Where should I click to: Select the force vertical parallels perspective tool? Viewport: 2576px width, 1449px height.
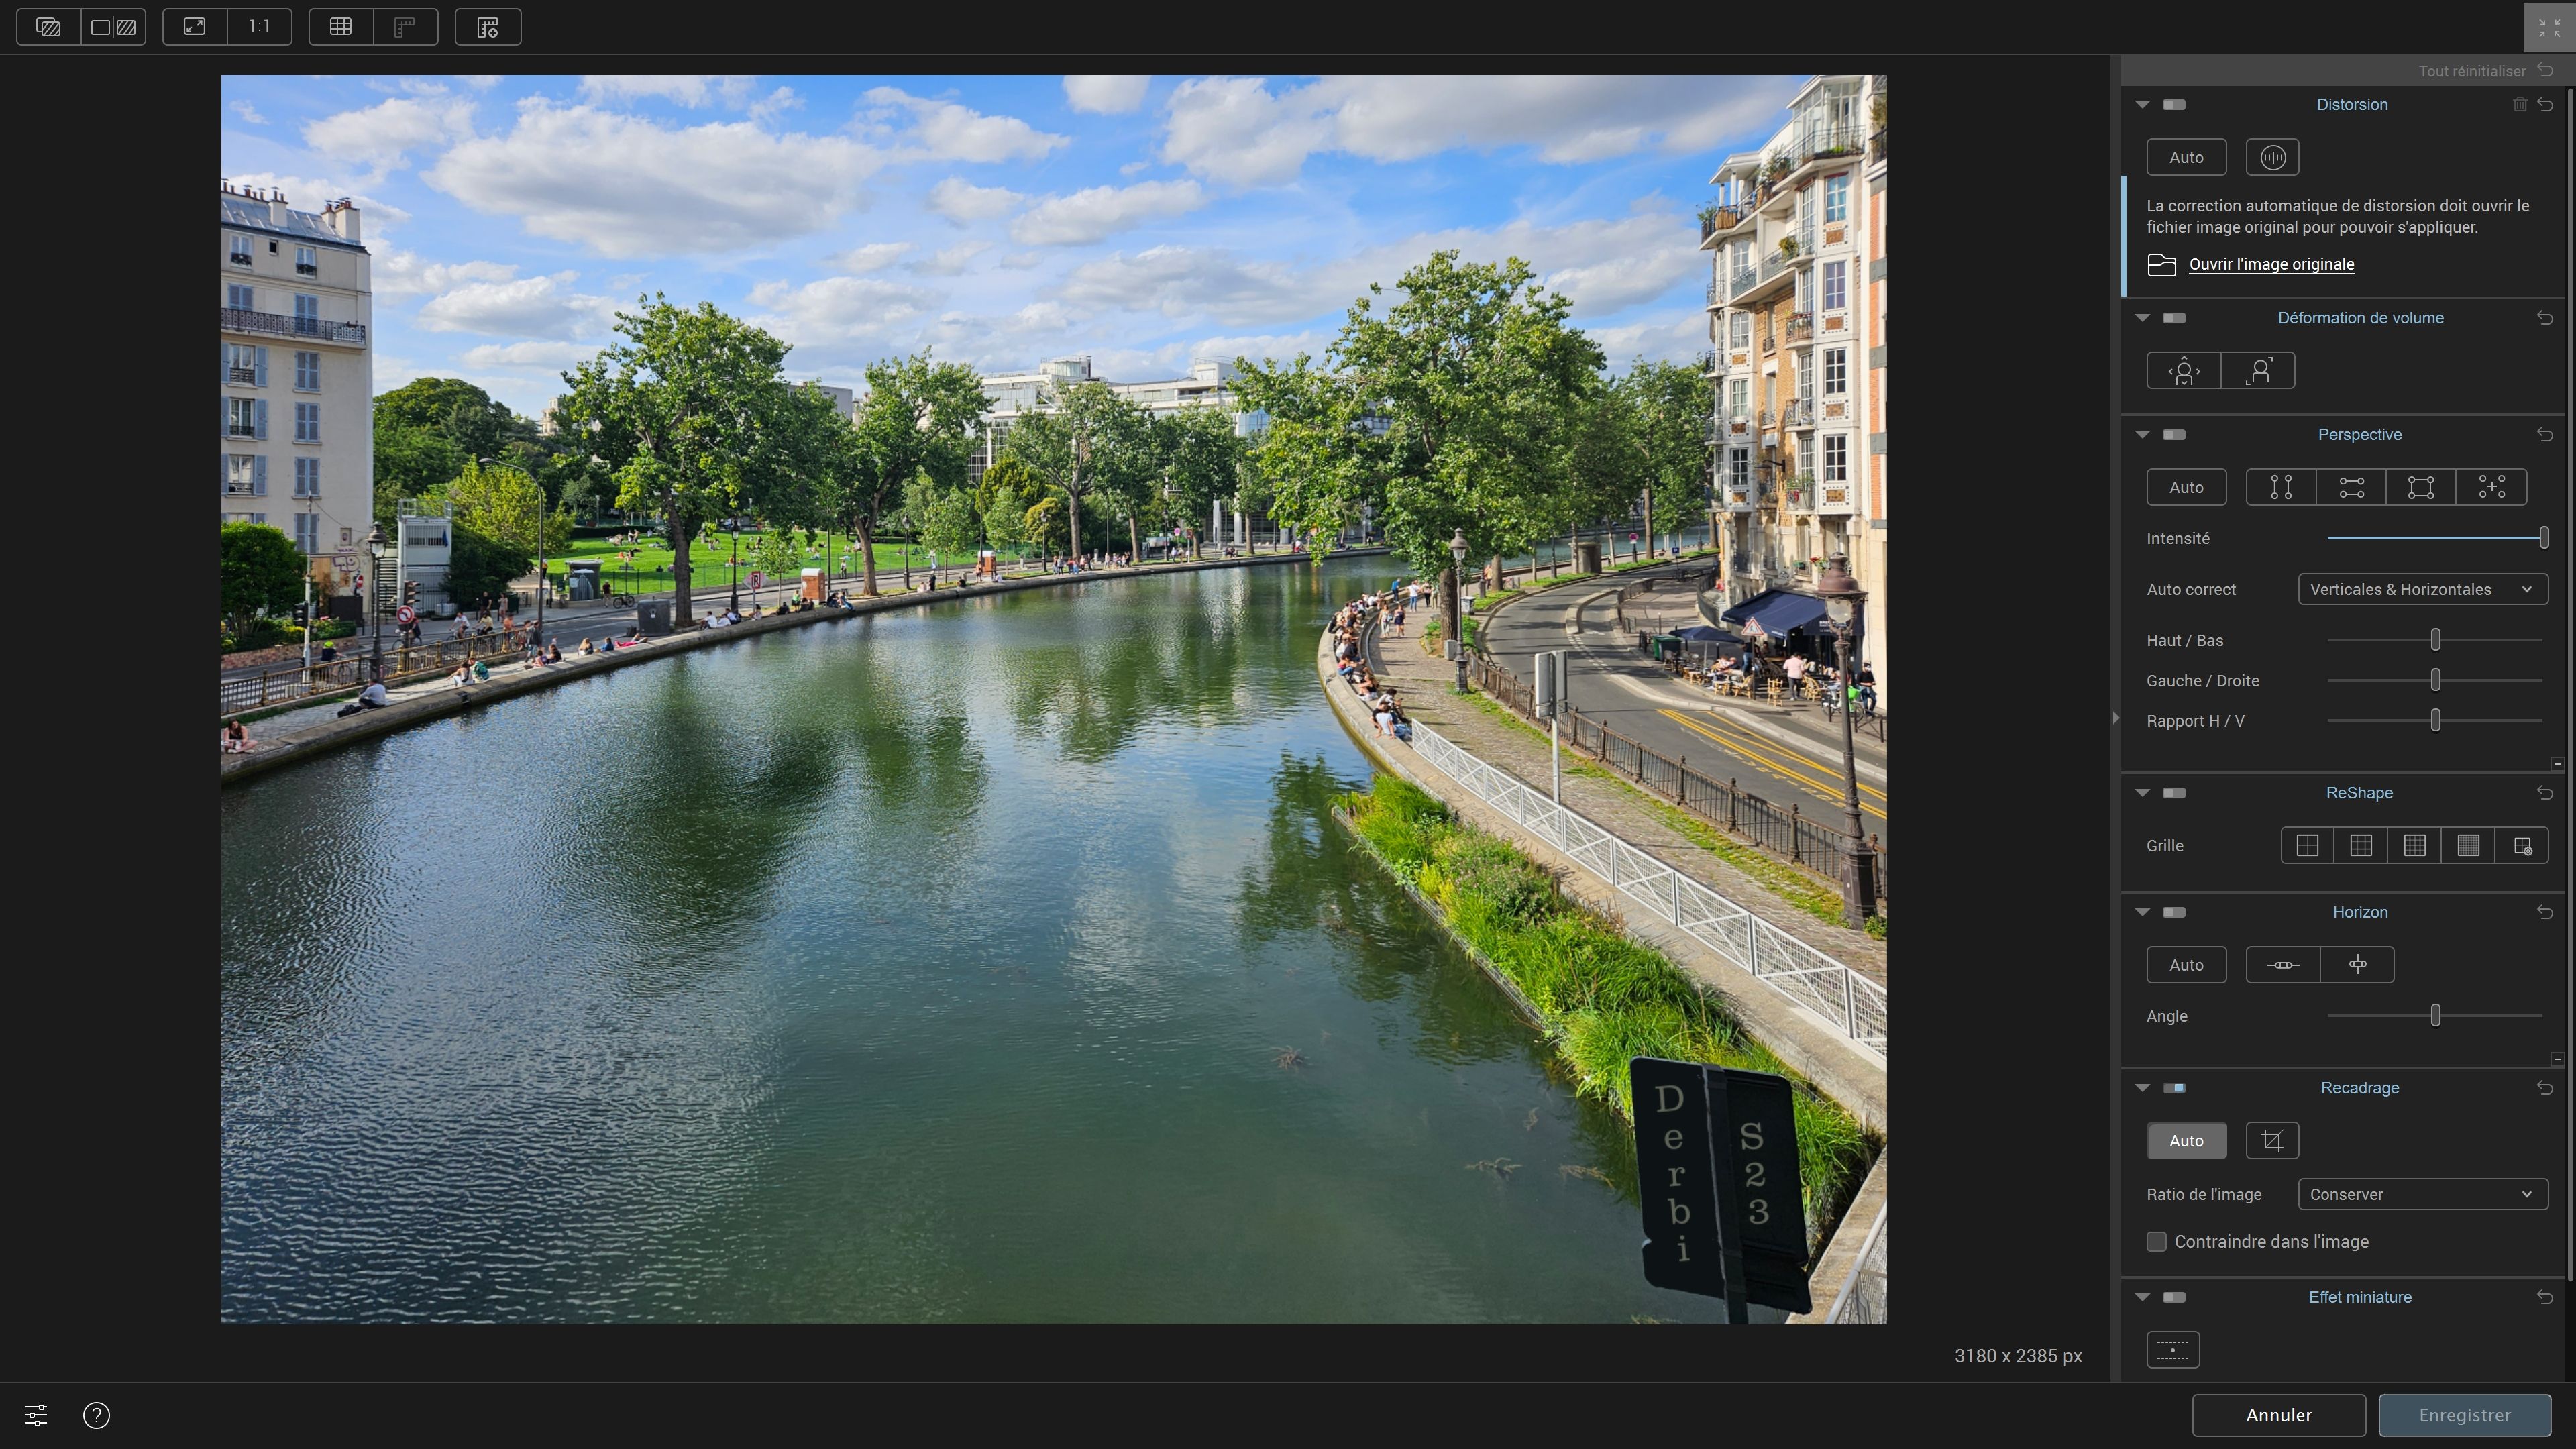point(2281,487)
